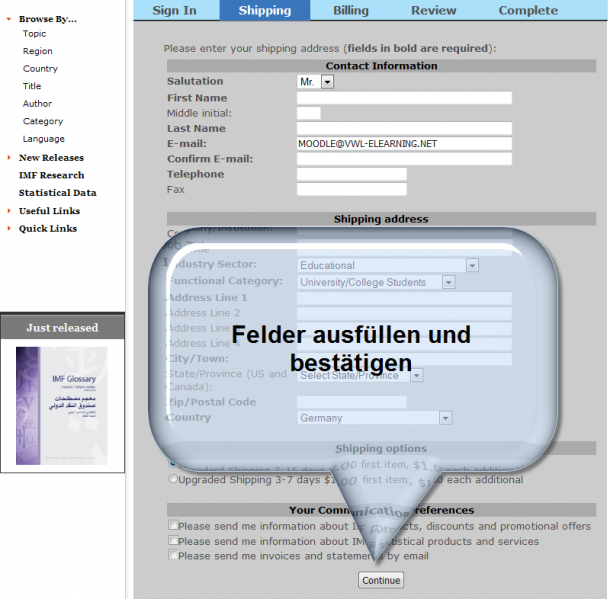
Task: Check the promotional offers information checkbox
Action: (x=174, y=526)
